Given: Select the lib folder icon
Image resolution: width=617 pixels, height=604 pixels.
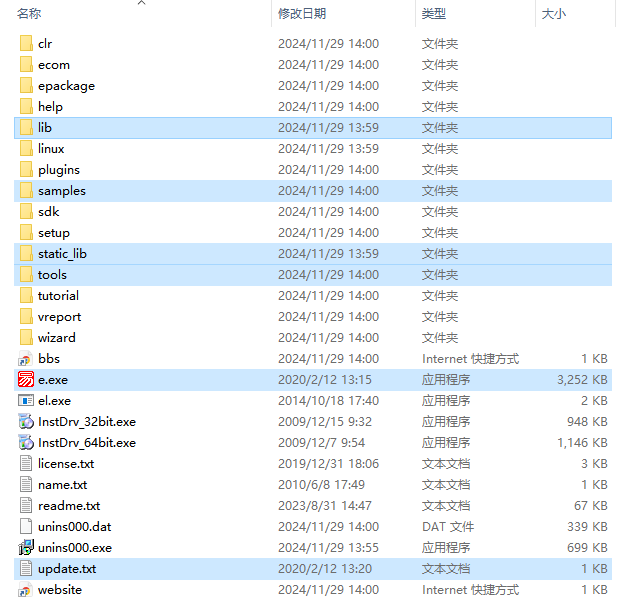Looking at the screenshot, I should pos(26,128).
